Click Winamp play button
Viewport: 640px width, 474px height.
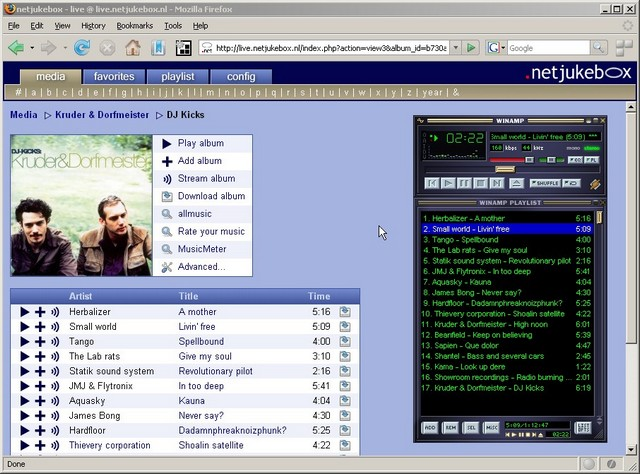click(448, 183)
